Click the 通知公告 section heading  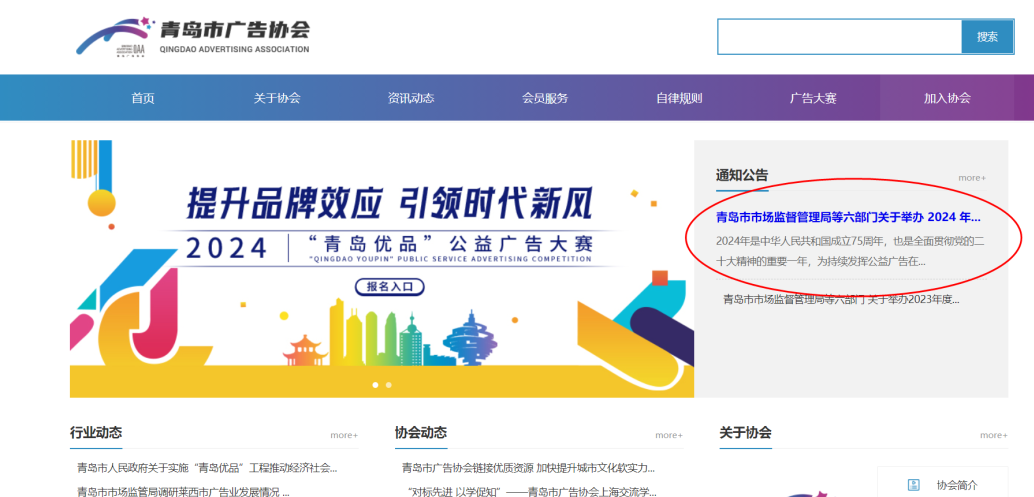(742, 175)
